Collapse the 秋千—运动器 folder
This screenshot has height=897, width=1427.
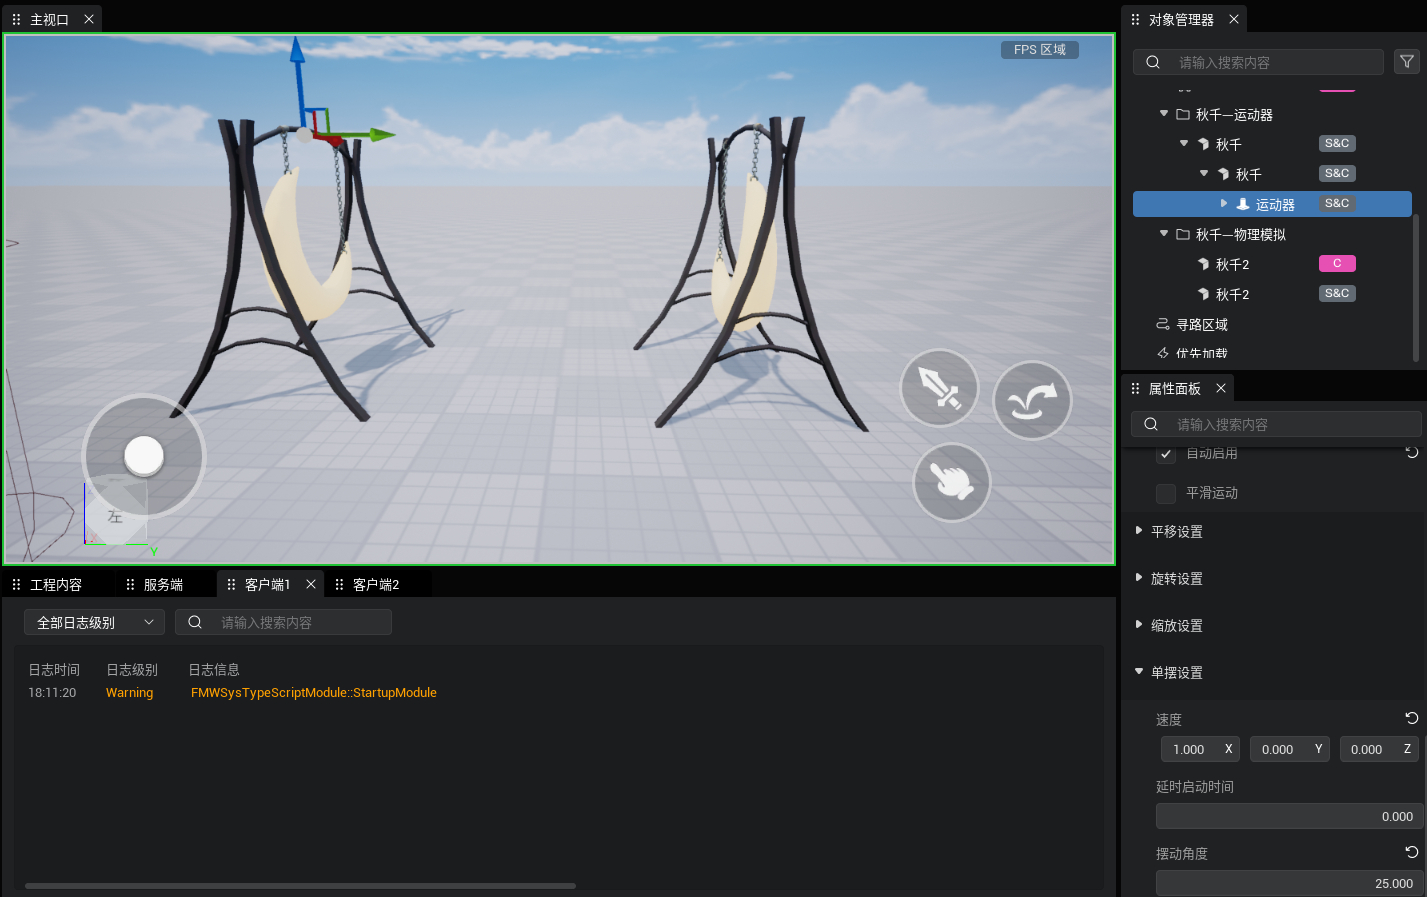coord(1164,114)
